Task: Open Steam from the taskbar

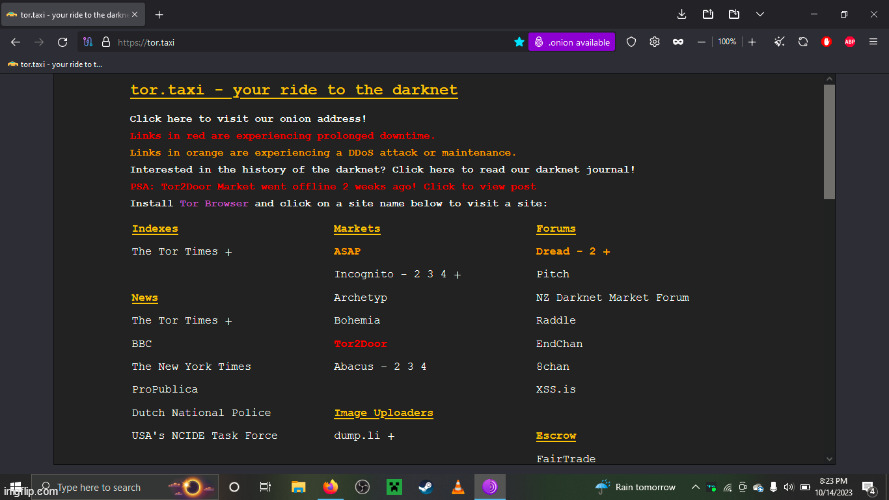Action: click(426, 486)
